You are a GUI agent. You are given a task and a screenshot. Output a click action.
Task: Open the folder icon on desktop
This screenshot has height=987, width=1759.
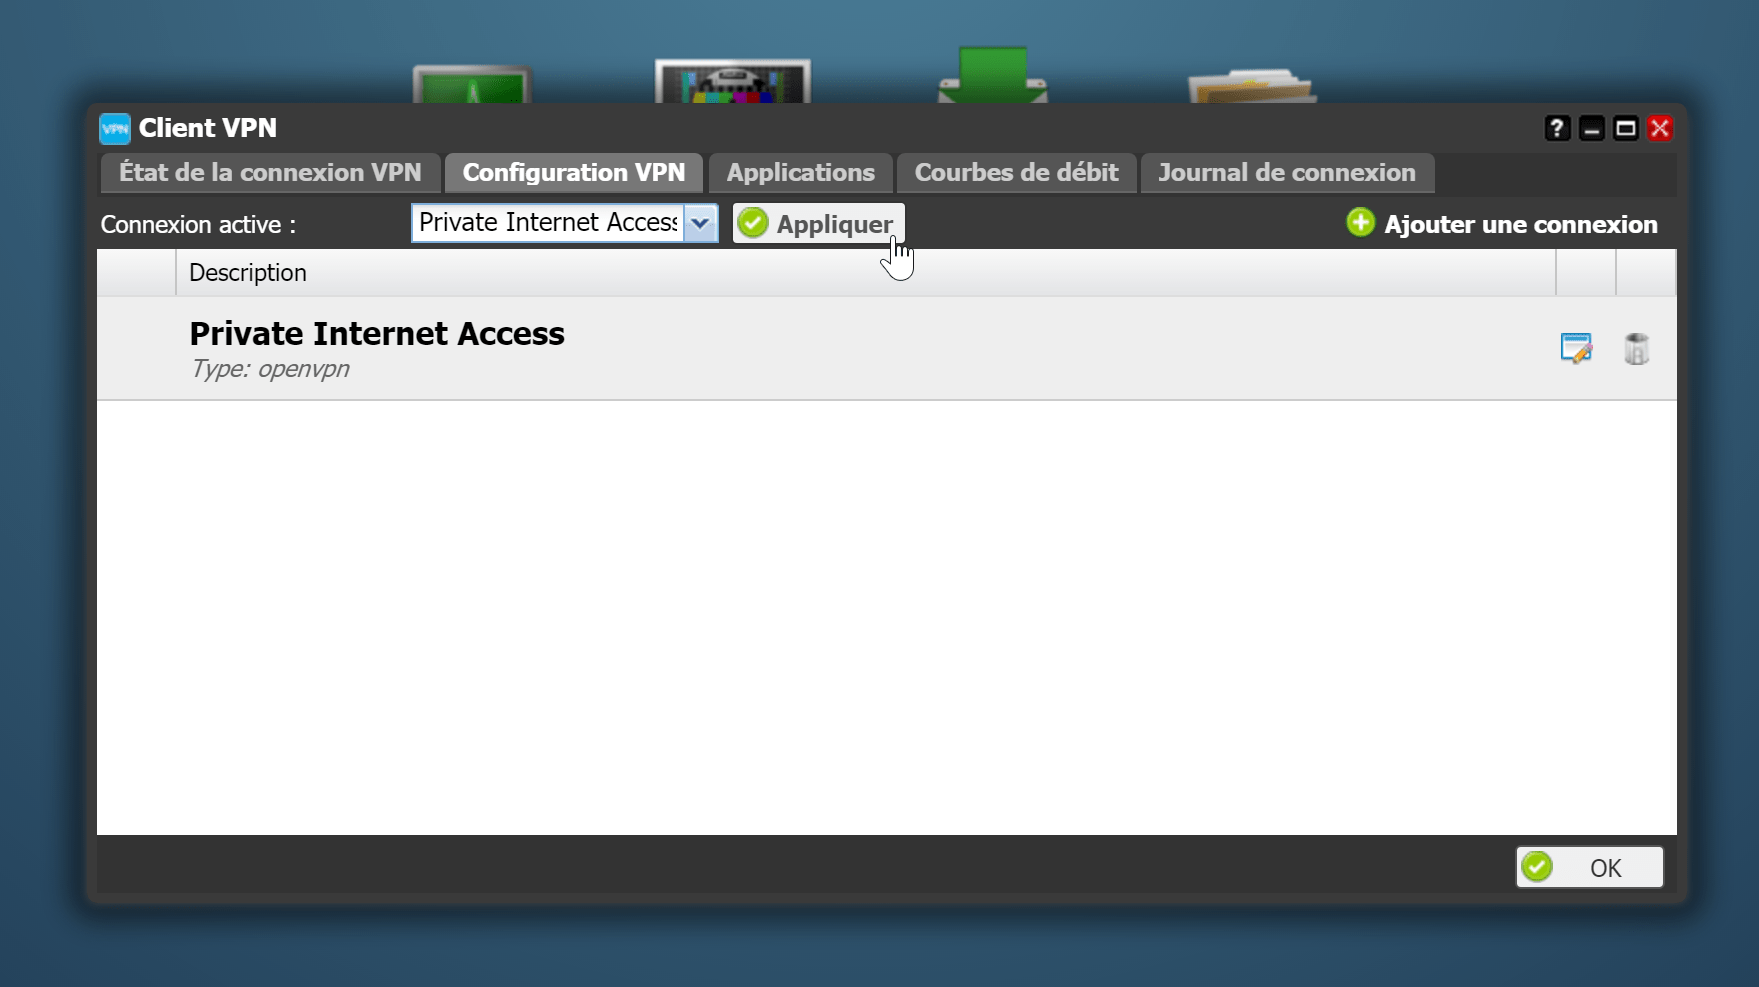tap(1252, 85)
